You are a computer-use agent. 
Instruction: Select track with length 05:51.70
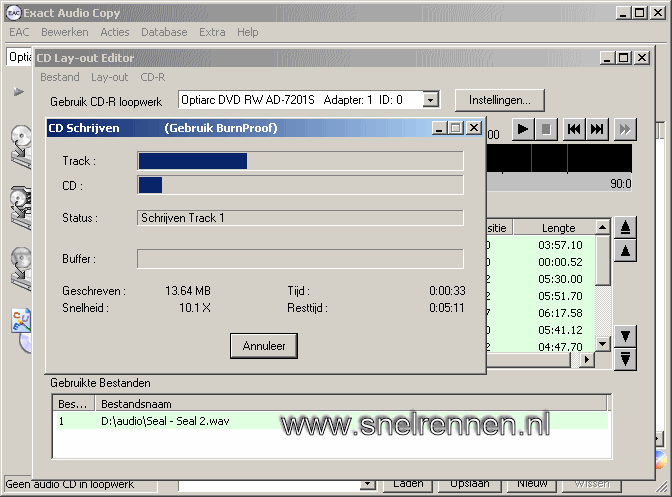pos(541,296)
